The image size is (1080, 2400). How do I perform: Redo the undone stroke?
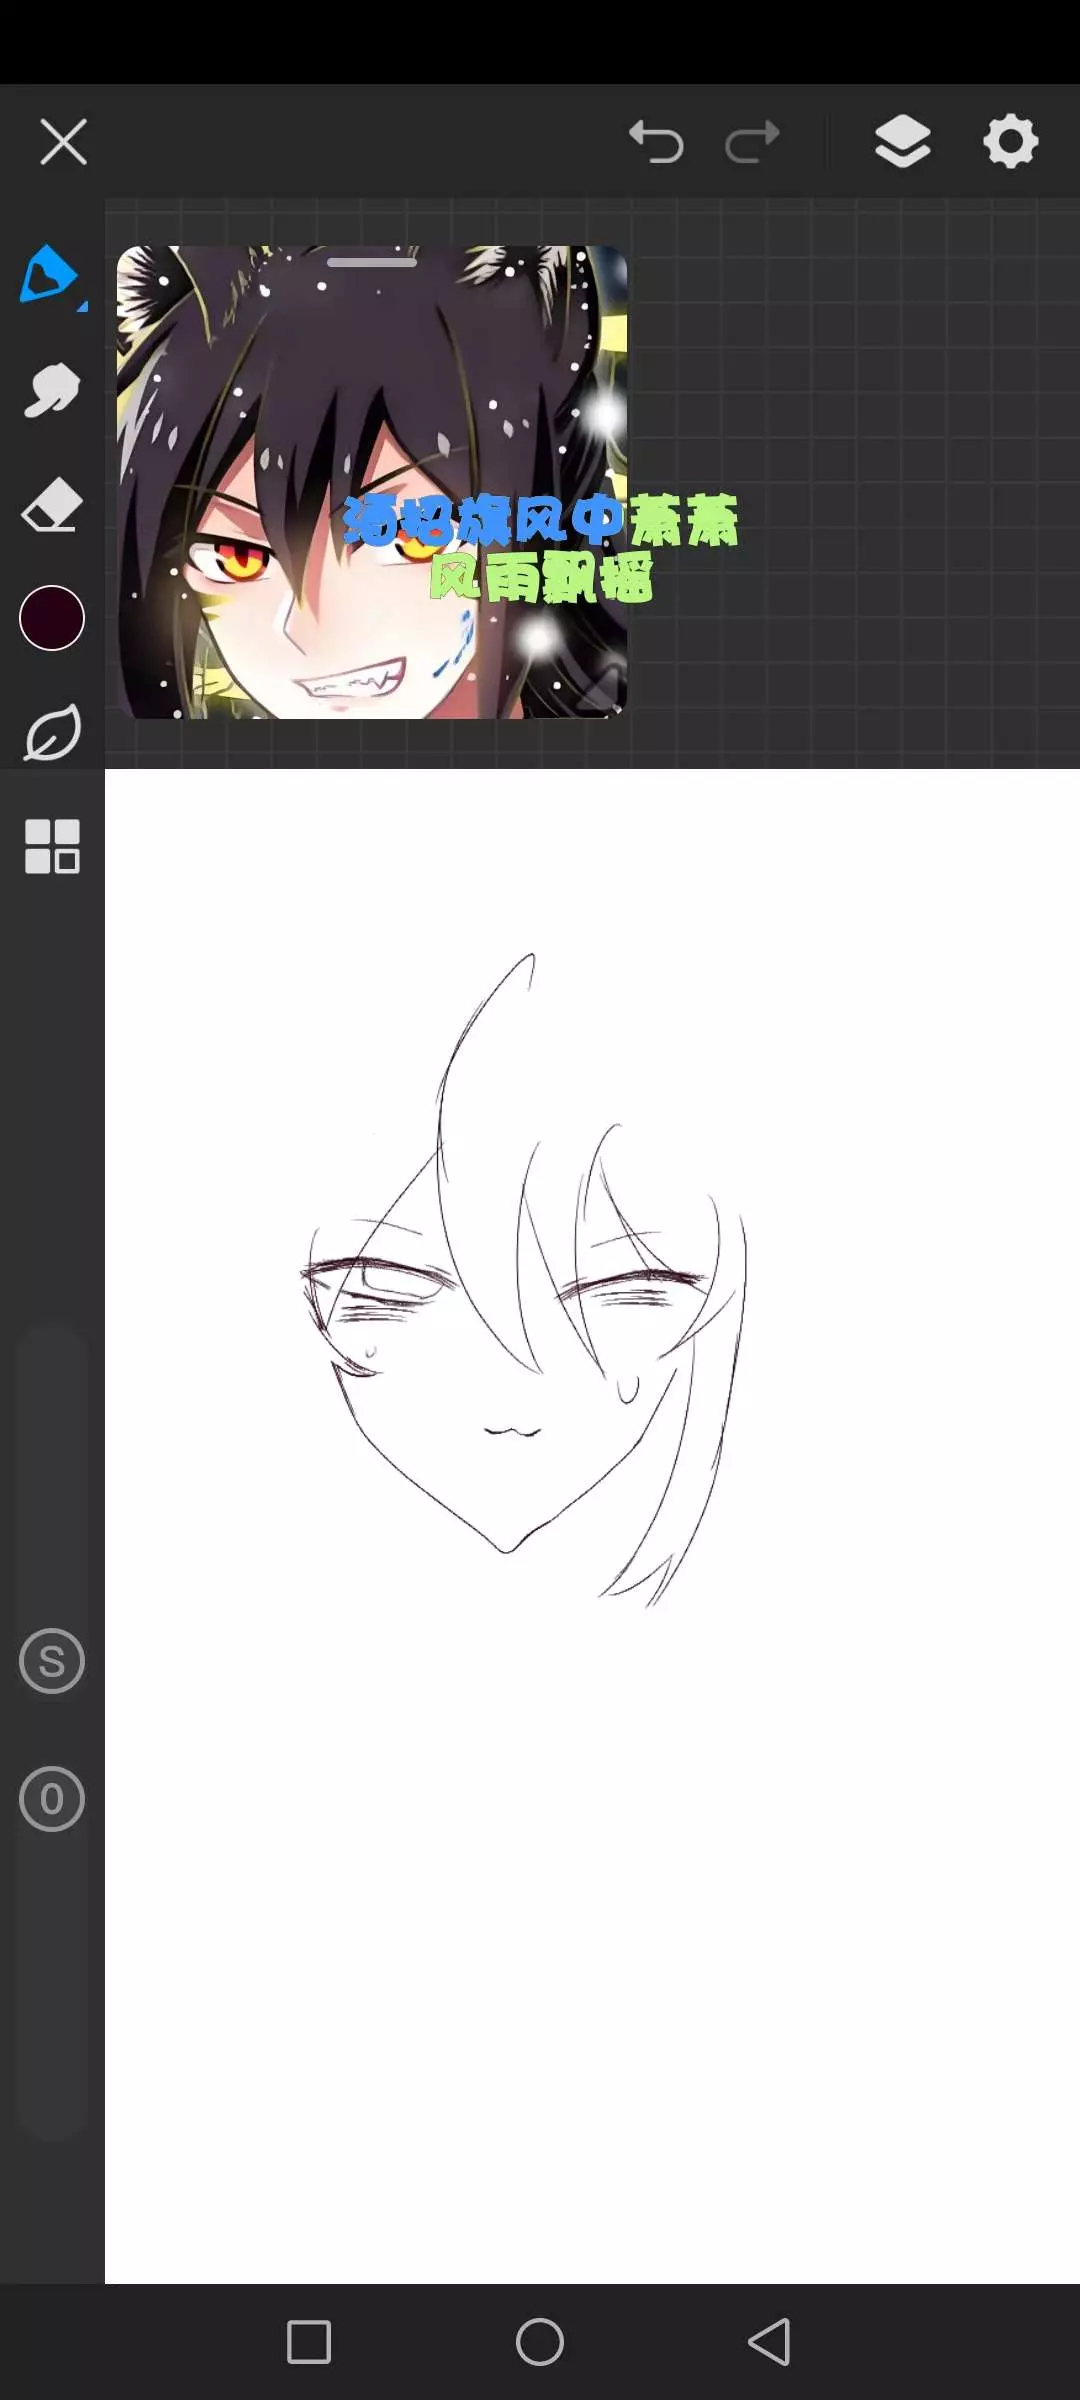pos(752,141)
